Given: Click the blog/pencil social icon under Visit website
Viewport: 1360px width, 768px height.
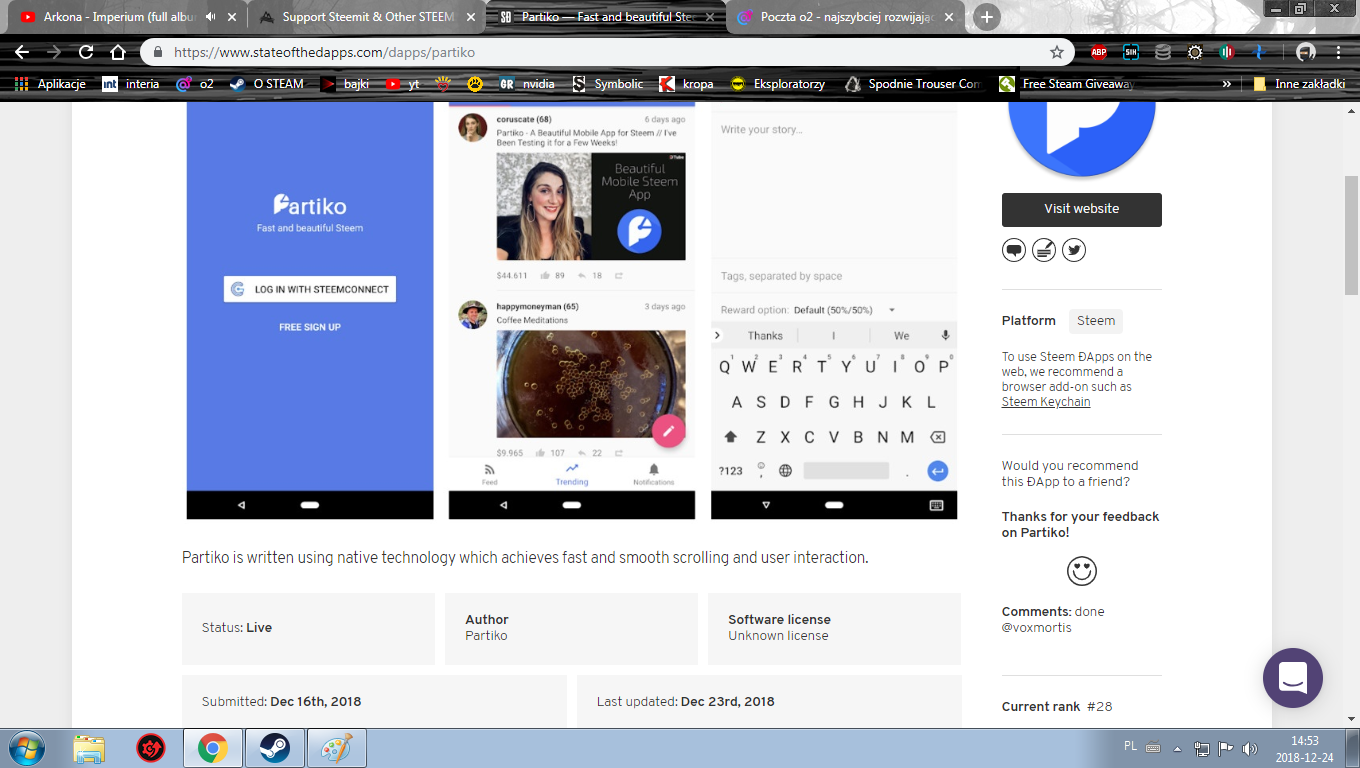Looking at the screenshot, I should point(1044,250).
